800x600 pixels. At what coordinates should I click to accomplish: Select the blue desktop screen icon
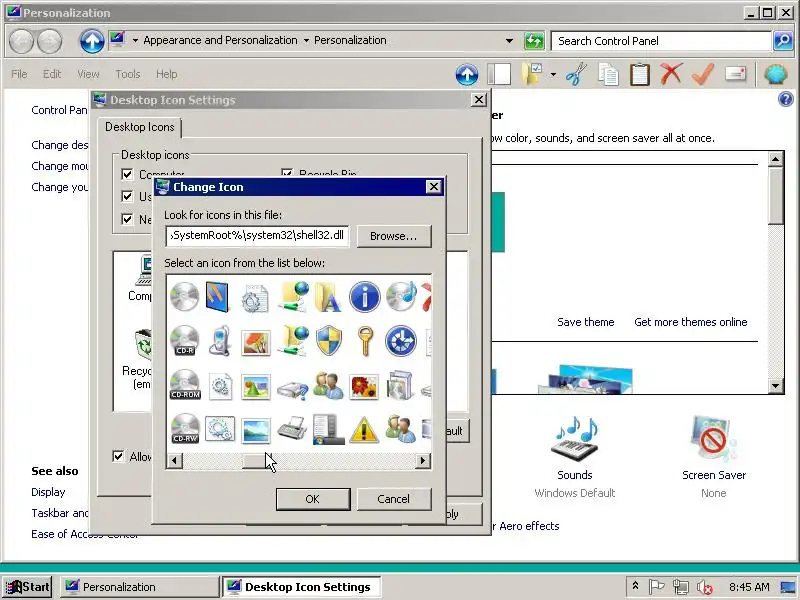click(x=217, y=296)
